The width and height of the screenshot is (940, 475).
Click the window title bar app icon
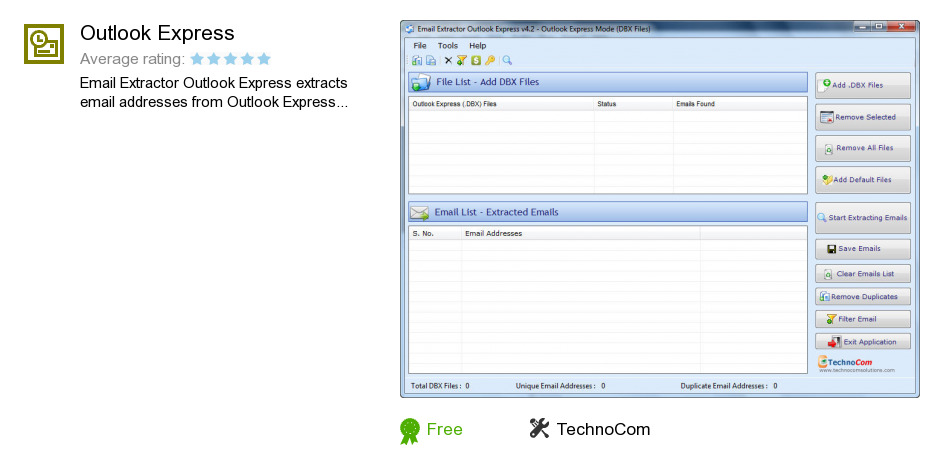click(409, 29)
